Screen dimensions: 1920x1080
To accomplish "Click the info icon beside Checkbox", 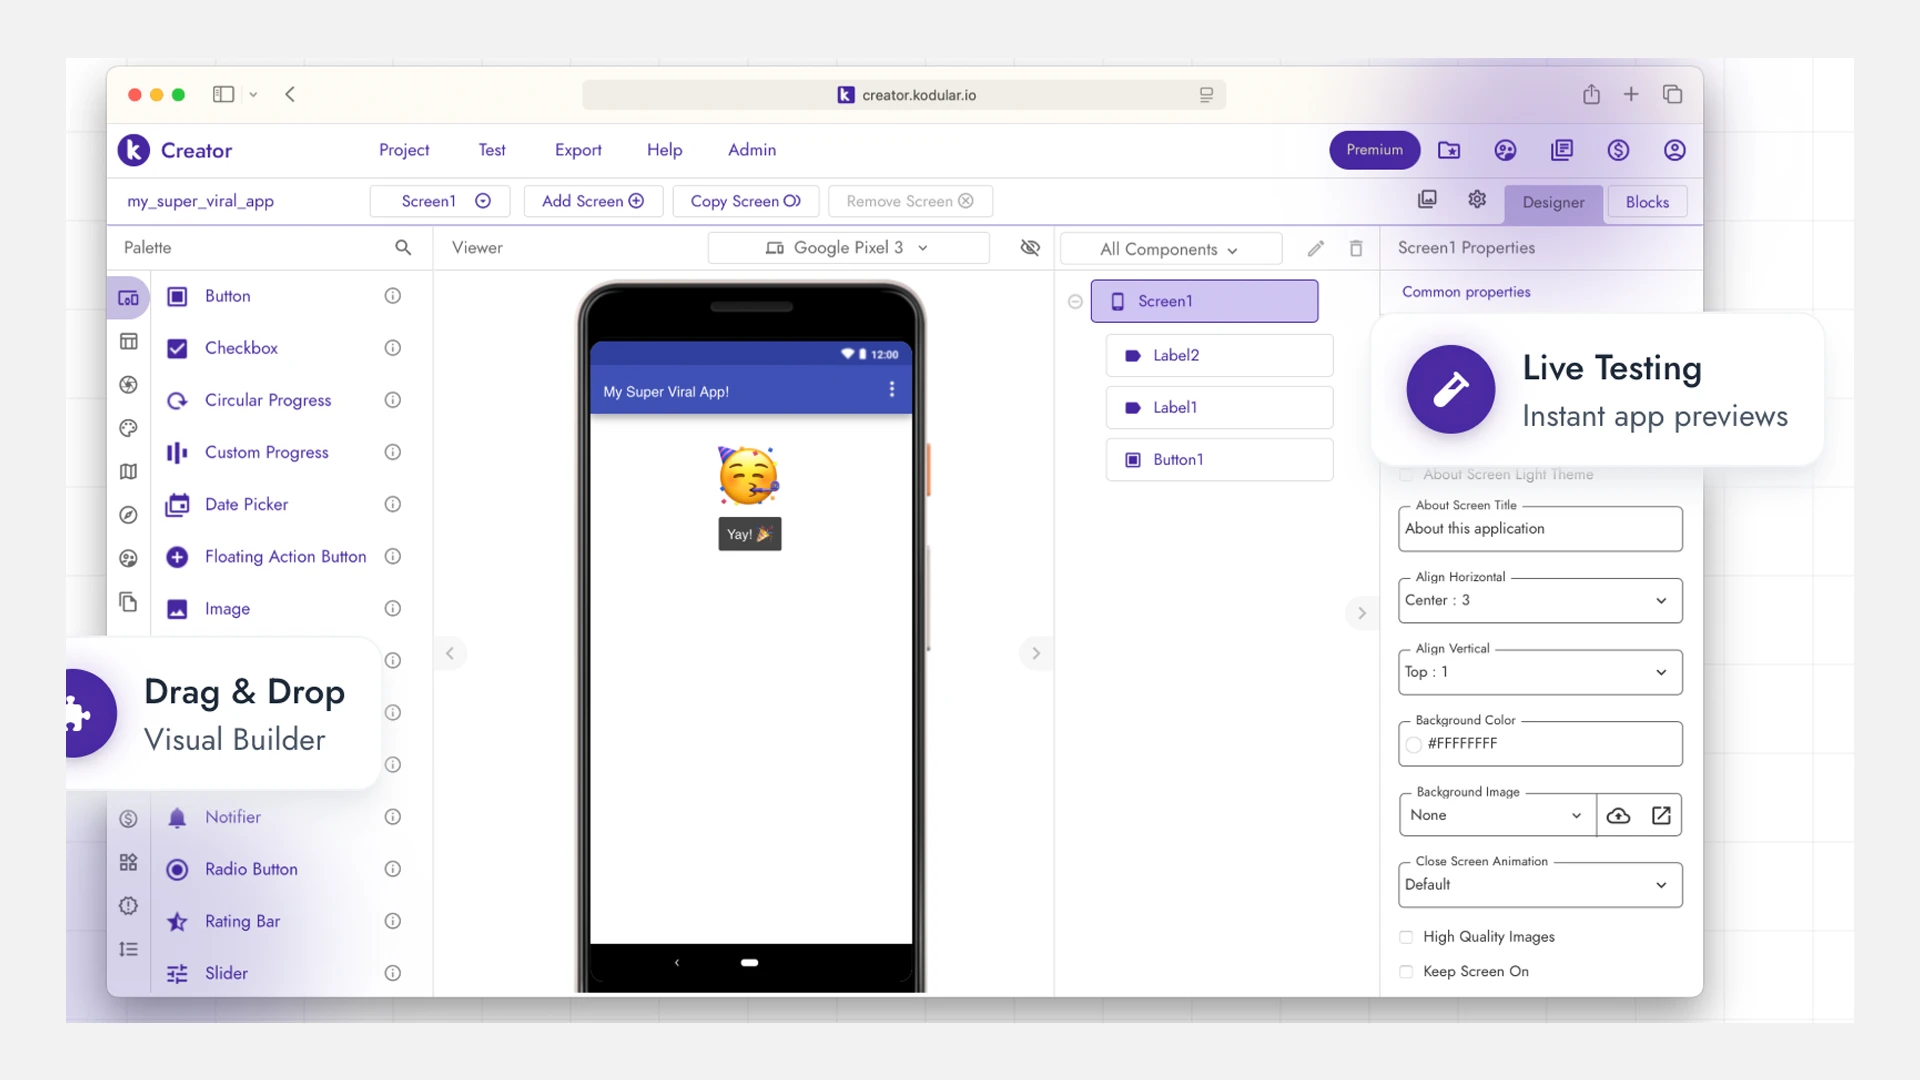I will coord(393,348).
